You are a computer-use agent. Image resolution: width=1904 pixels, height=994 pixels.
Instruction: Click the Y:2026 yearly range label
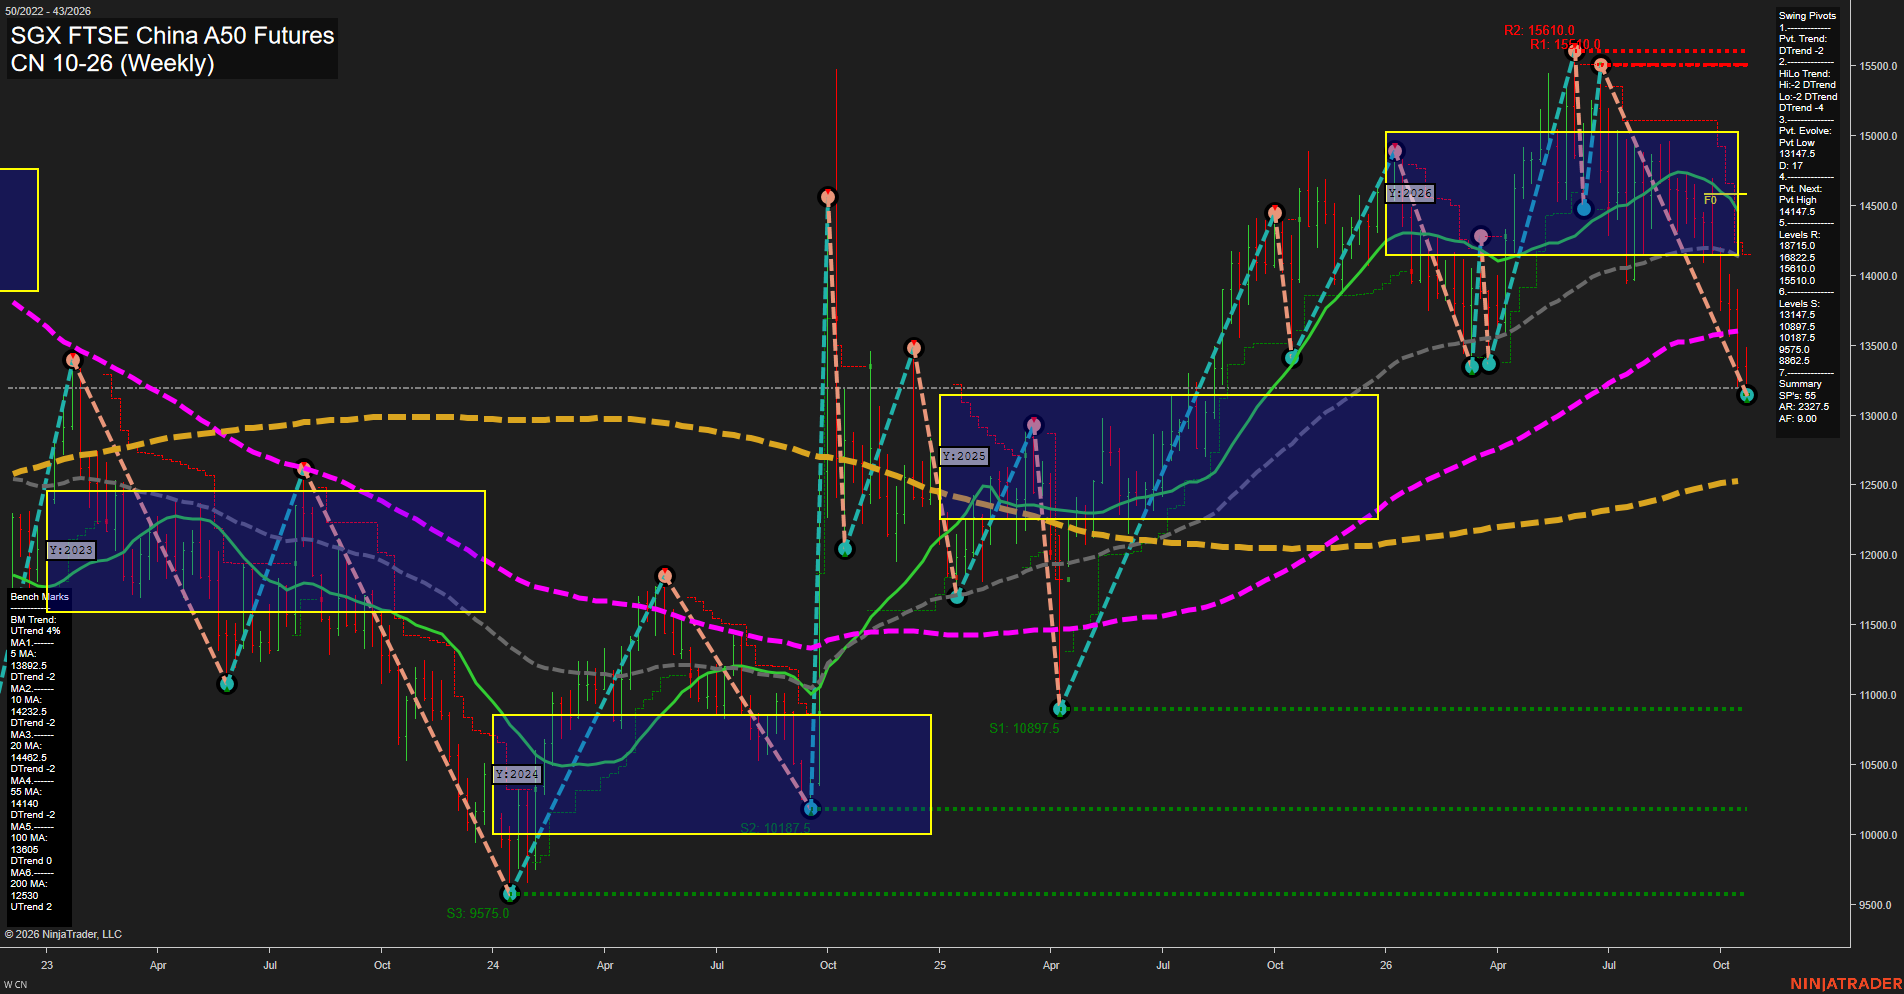tap(1410, 193)
